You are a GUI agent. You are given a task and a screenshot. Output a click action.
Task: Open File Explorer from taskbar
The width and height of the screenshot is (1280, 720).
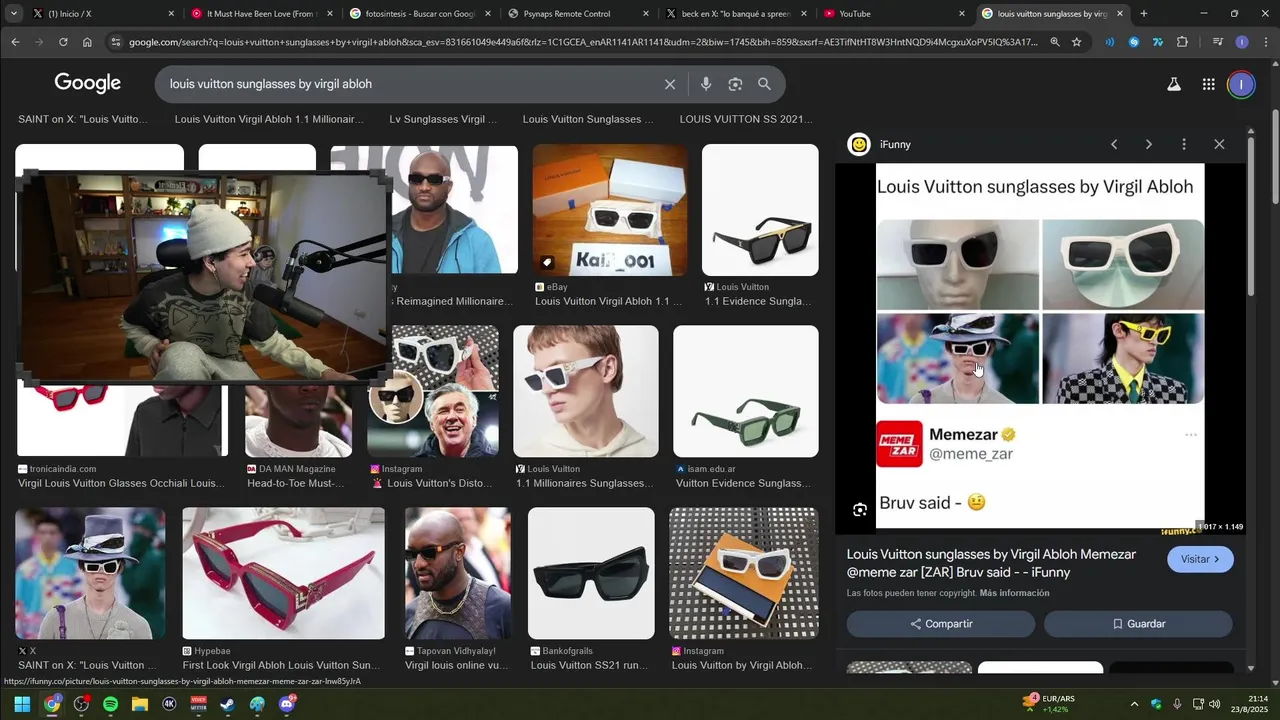coord(140,704)
